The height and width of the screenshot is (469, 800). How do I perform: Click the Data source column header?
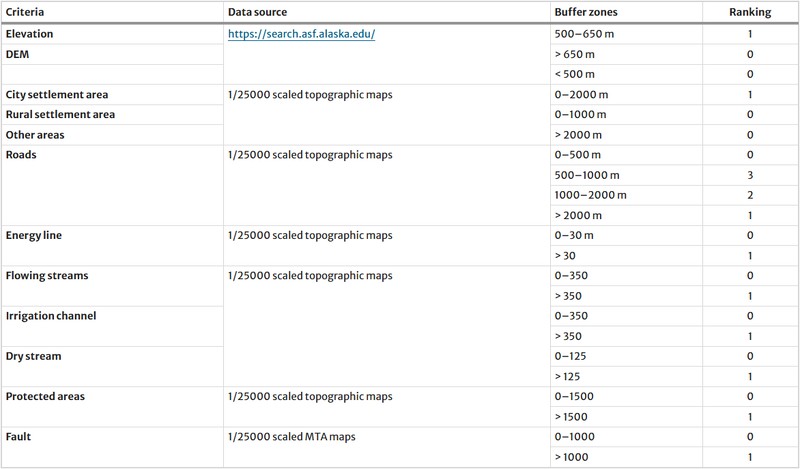257,12
